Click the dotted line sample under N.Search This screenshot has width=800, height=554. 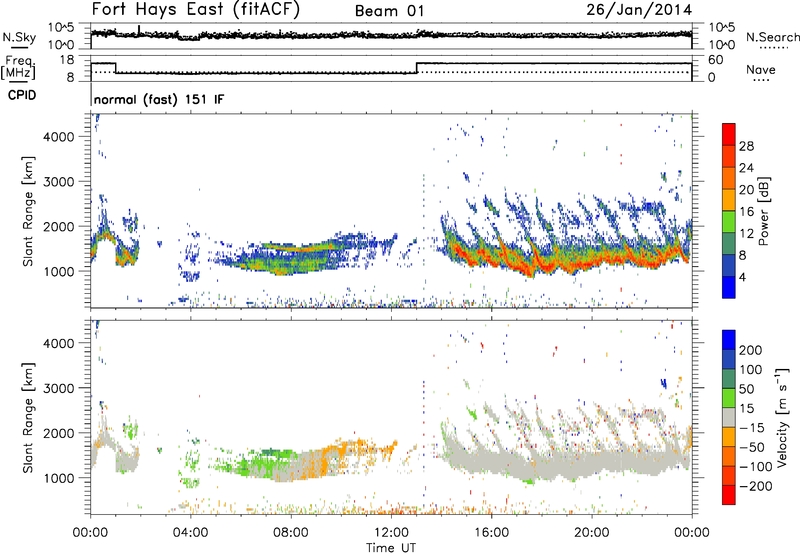pos(773,48)
